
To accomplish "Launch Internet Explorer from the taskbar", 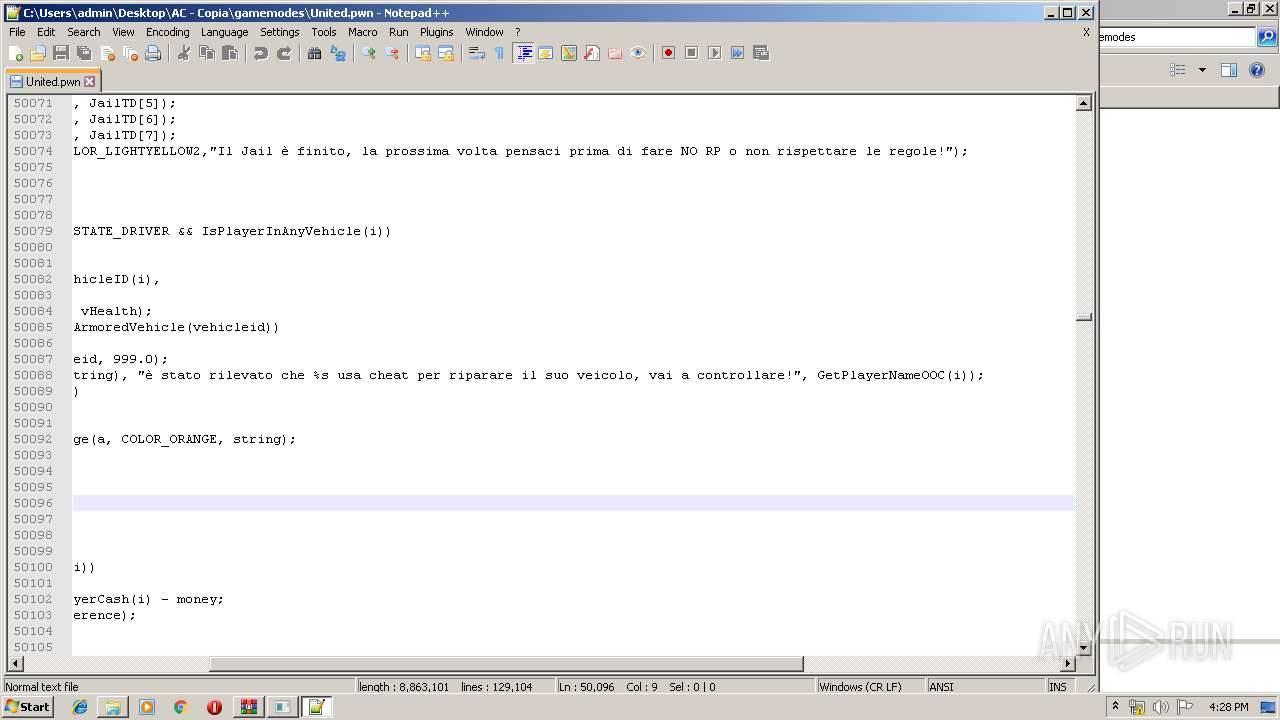I will pos(80,707).
